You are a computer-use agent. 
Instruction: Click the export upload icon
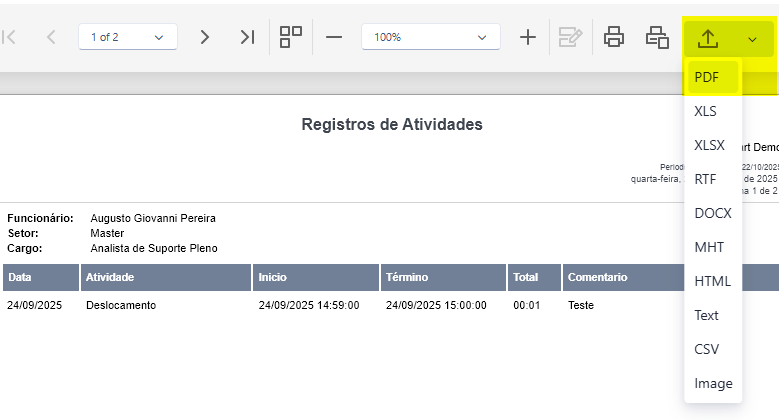pos(708,38)
